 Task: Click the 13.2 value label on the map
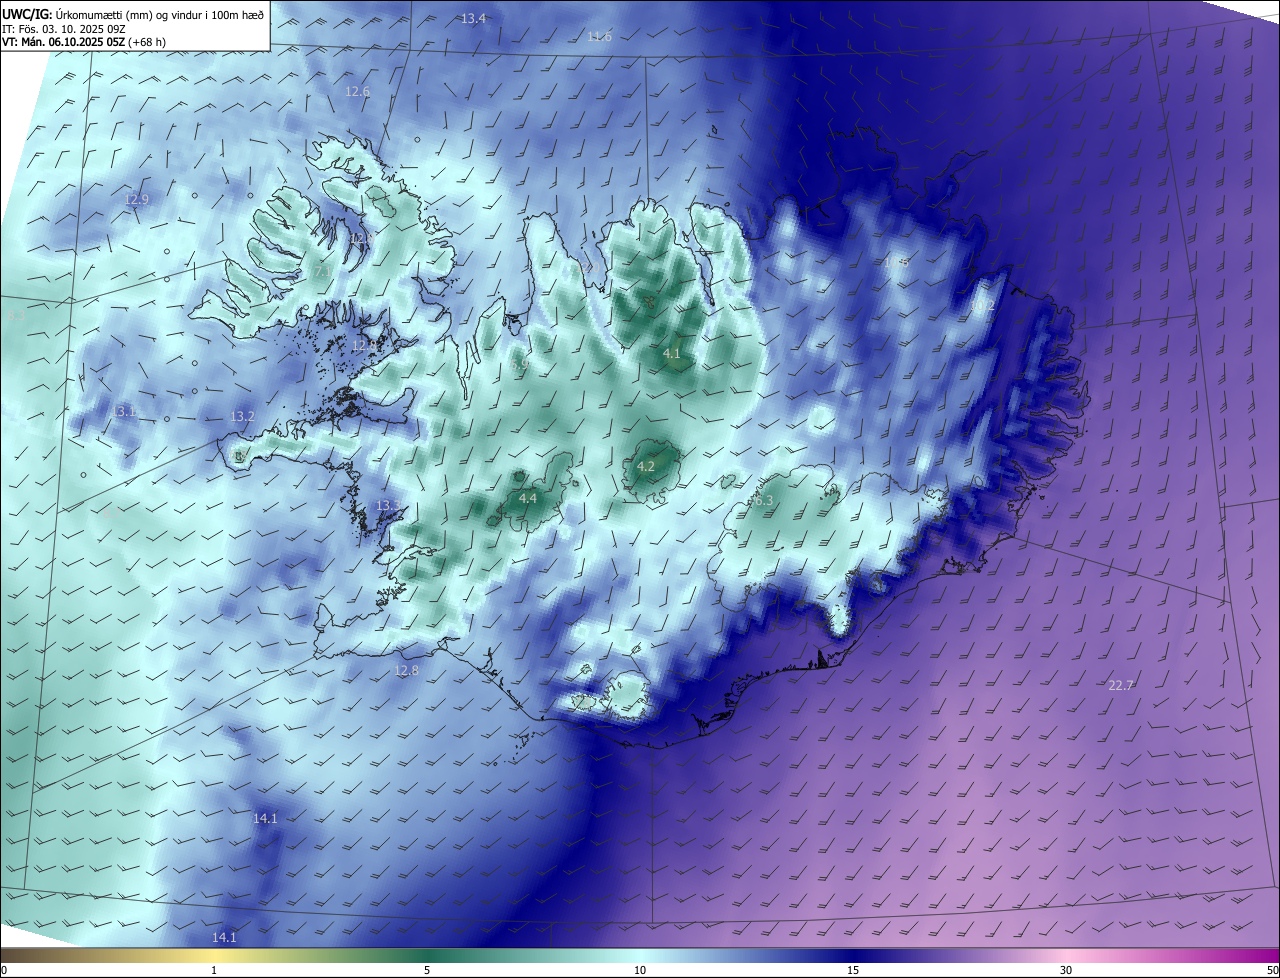click(x=243, y=417)
